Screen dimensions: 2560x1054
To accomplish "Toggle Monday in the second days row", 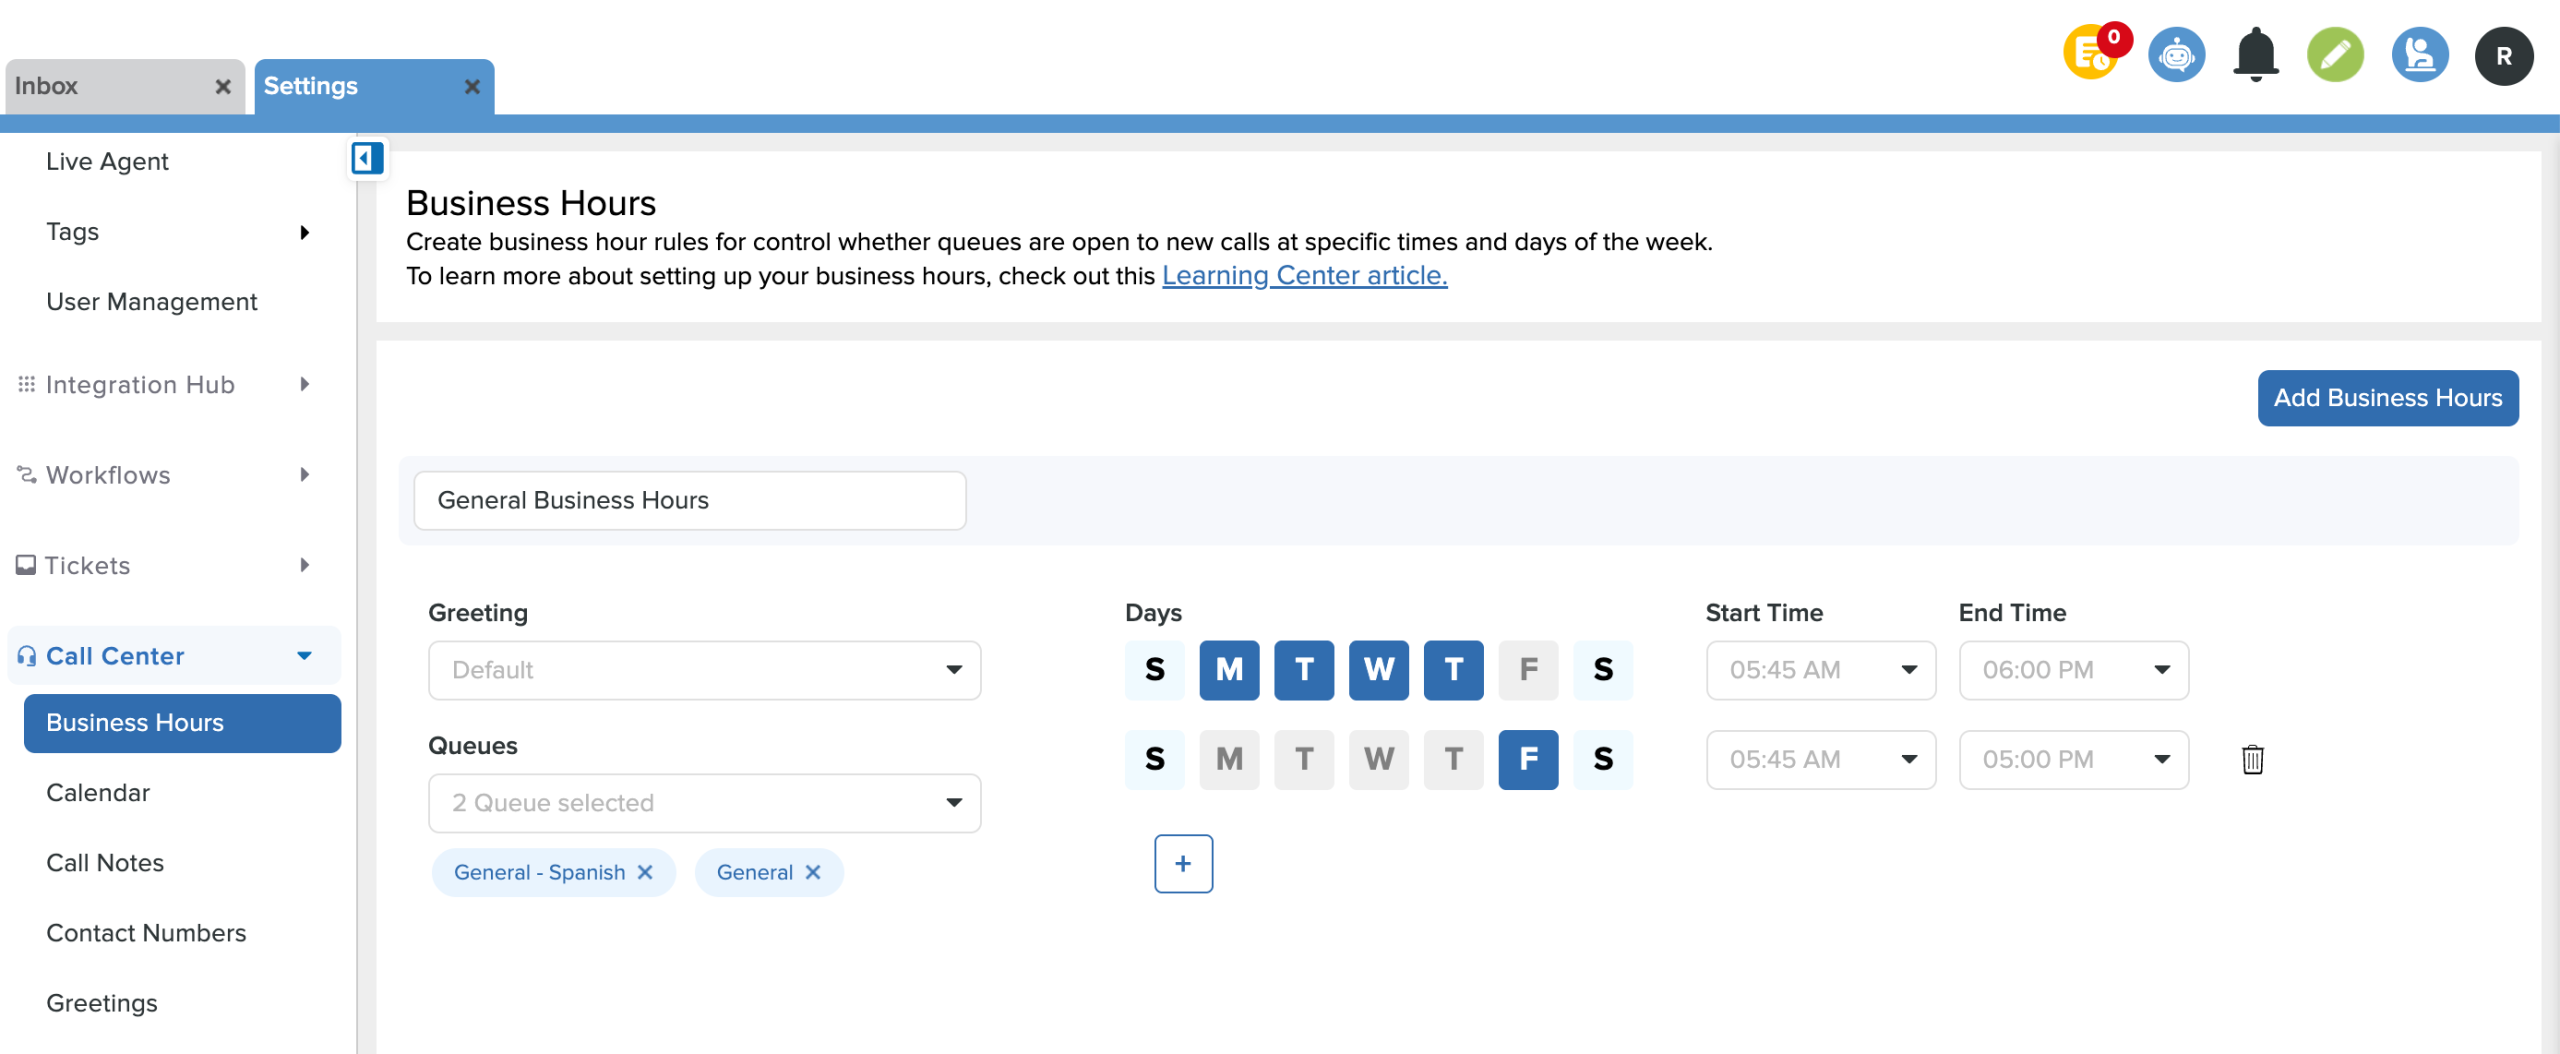I will click(1229, 760).
